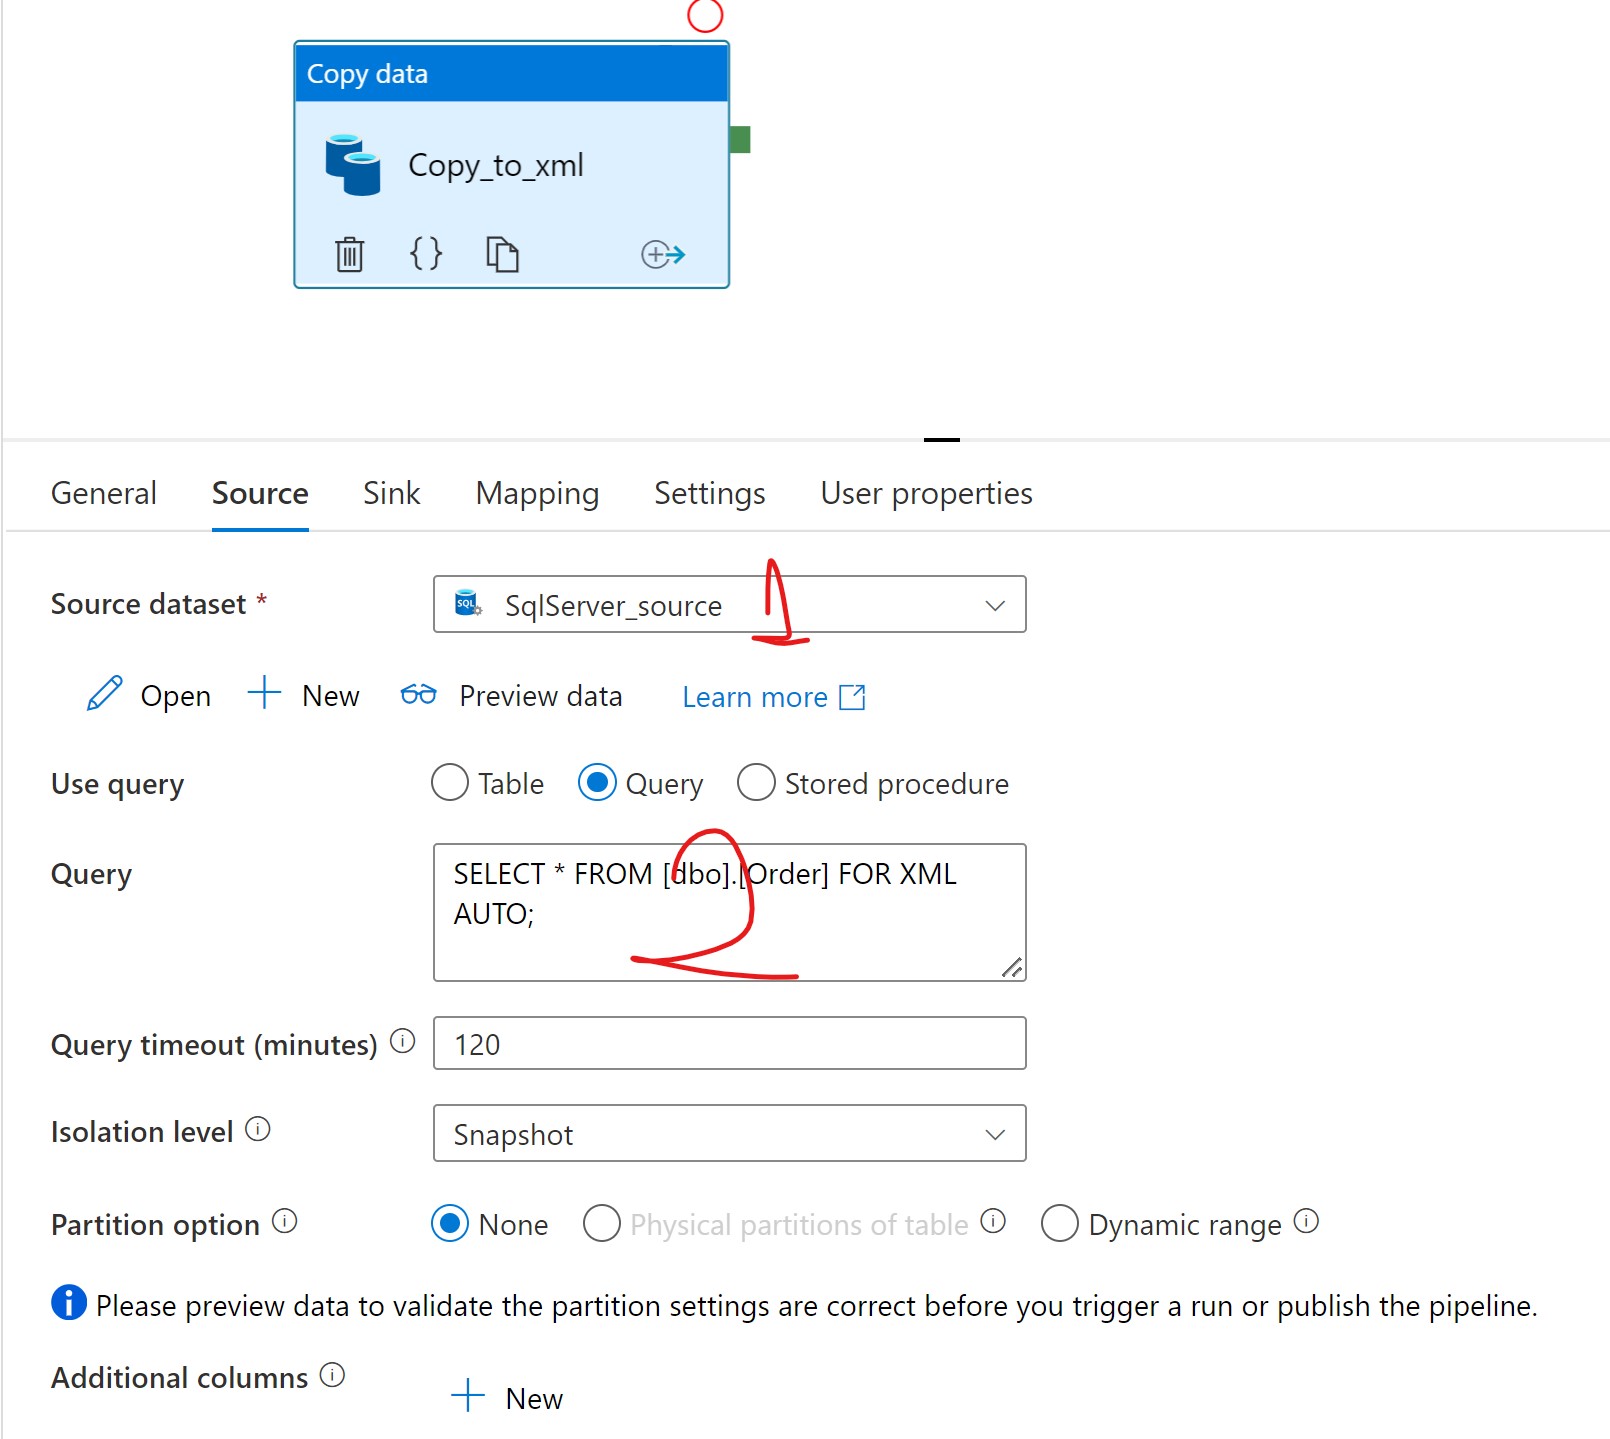Show info for Query timeout
Image resolution: width=1610 pixels, height=1439 pixels.
click(x=402, y=1042)
